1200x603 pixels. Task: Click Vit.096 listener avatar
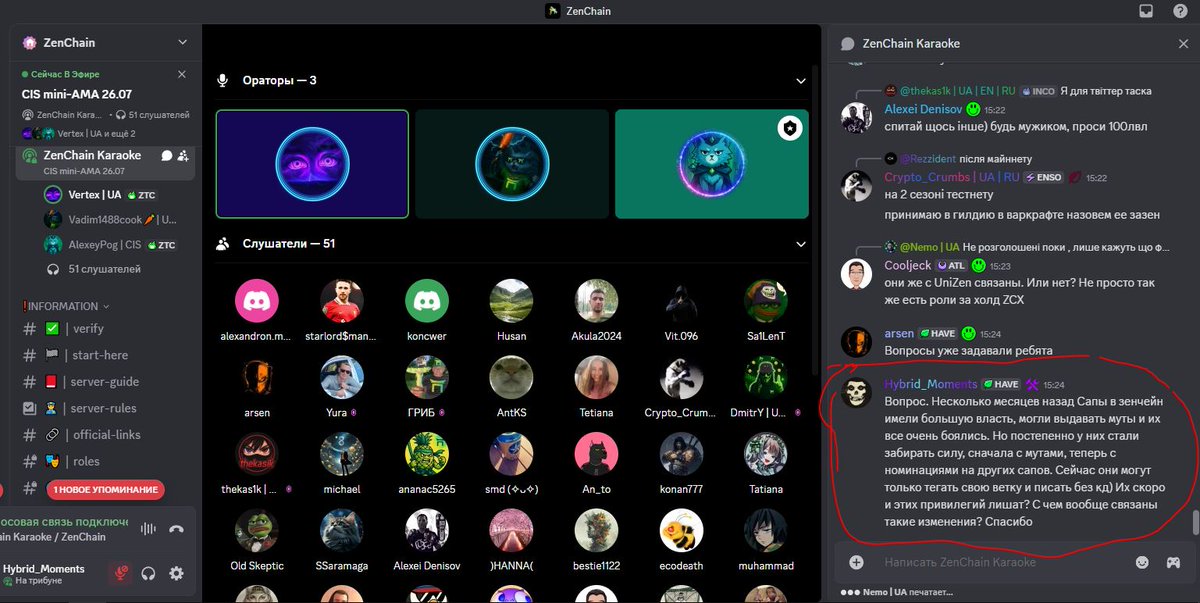[682, 300]
